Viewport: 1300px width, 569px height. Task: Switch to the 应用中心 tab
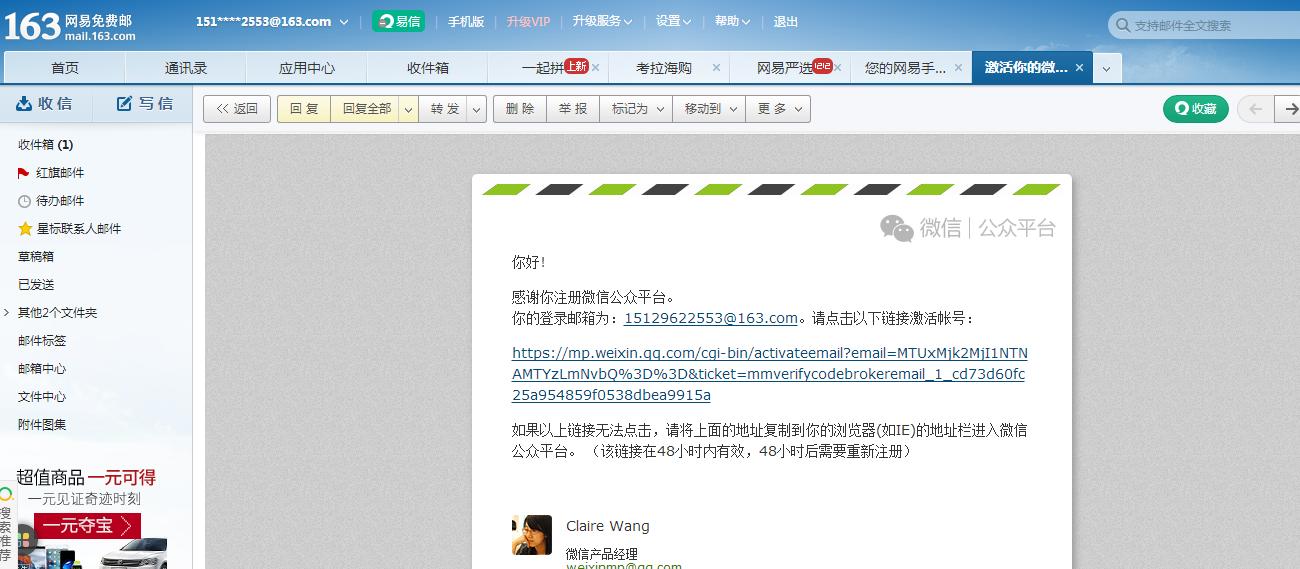(307, 68)
